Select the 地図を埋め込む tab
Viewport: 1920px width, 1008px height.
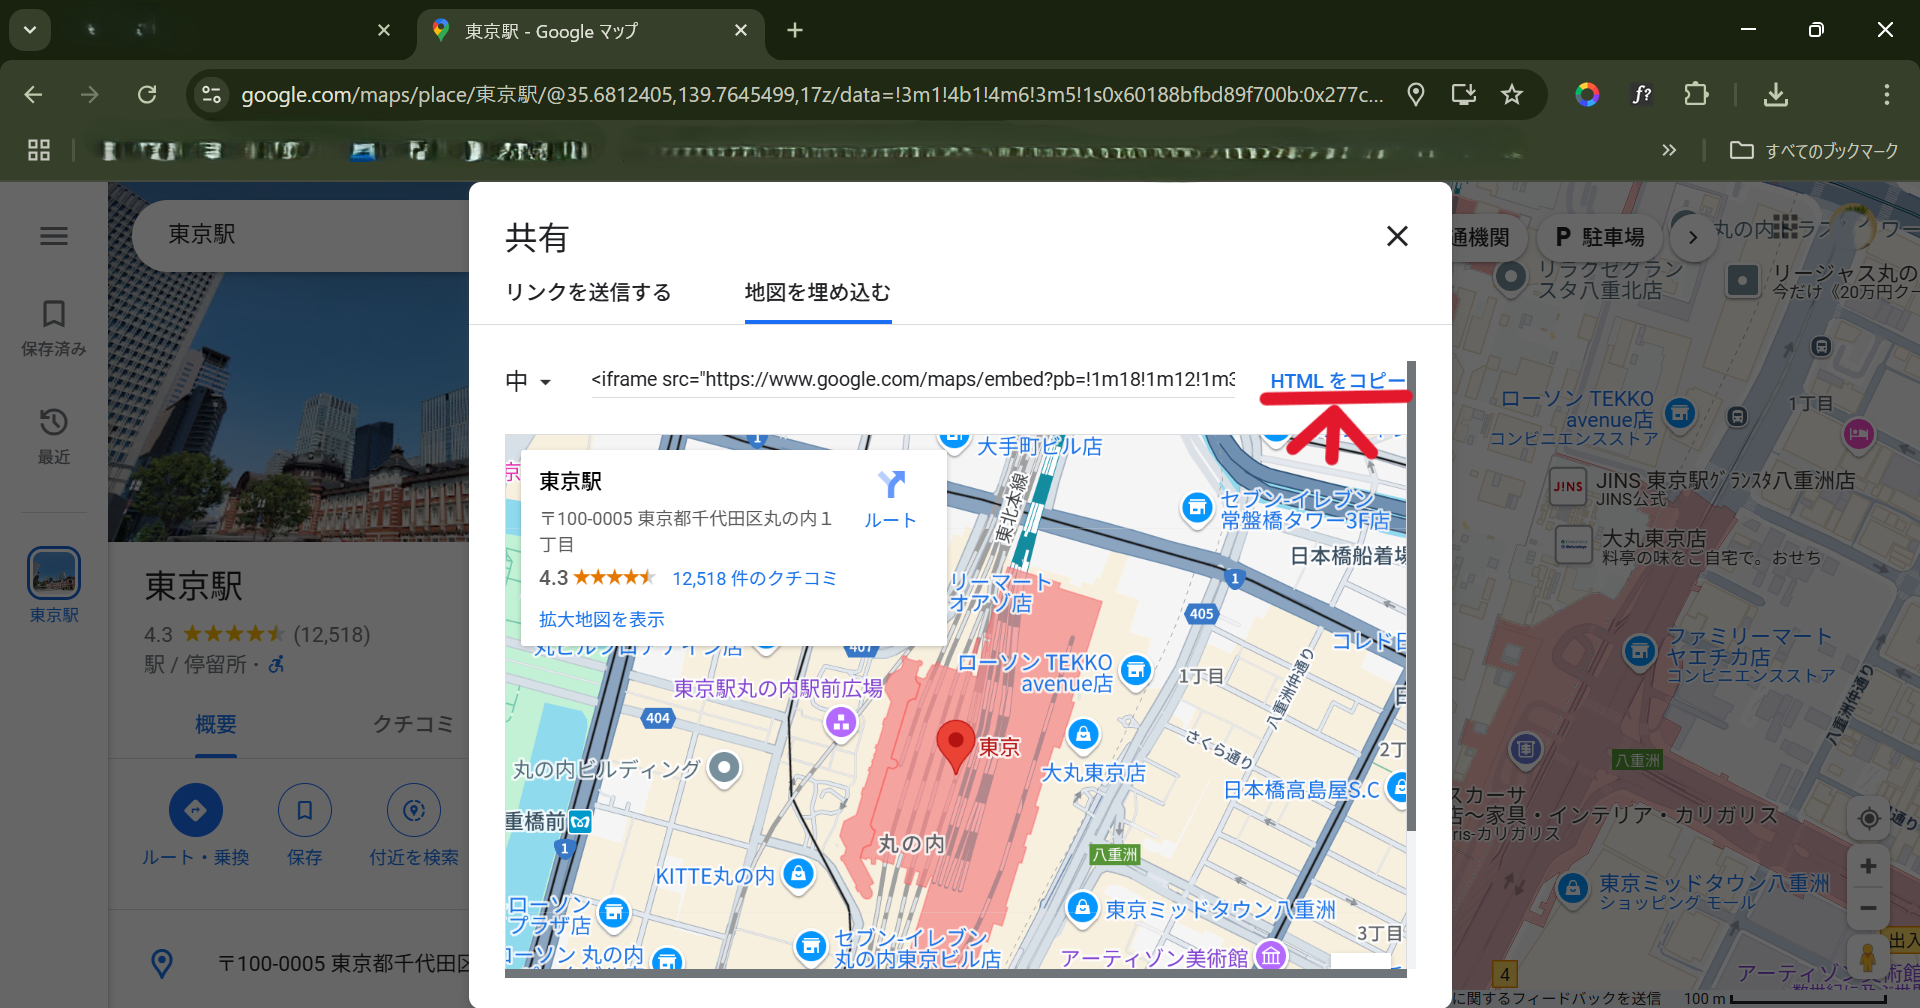(817, 292)
